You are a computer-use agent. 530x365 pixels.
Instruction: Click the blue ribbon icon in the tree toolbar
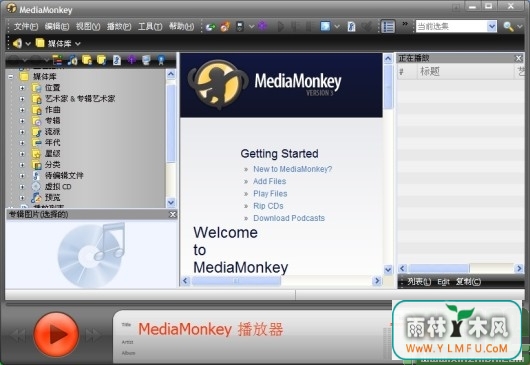click(x=161, y=60)
